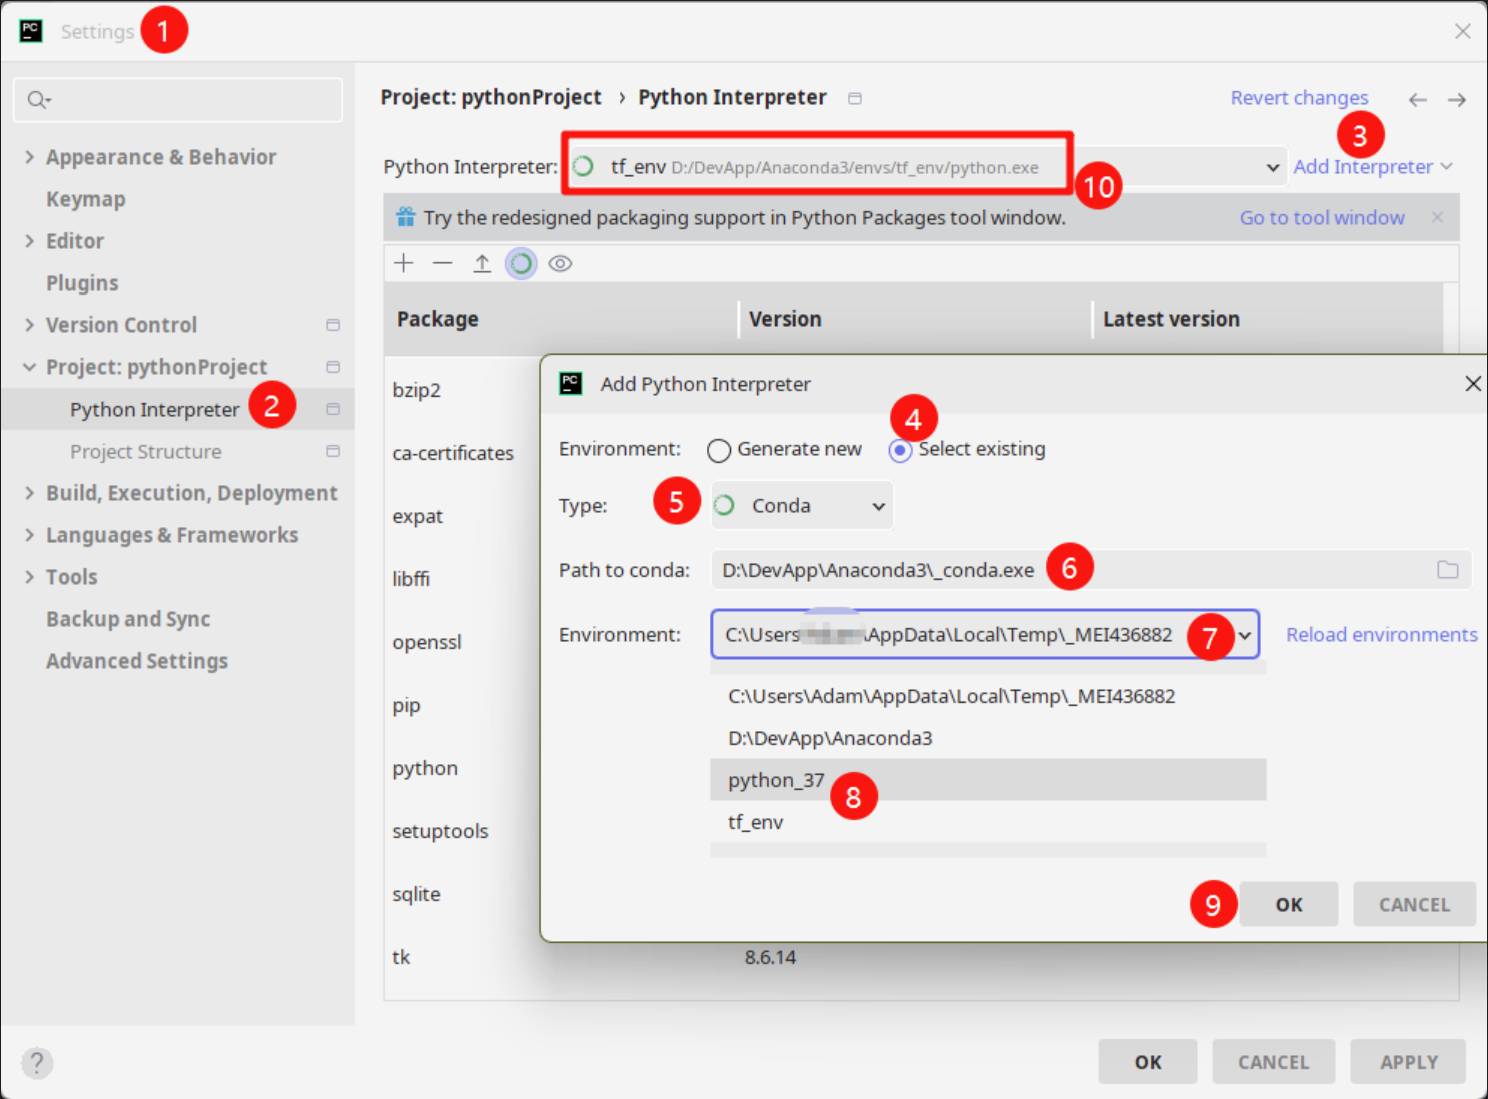Click APPLY in the Settings window
This screenshot has height=1099, width=1488.
[x=1409, y=1062]
